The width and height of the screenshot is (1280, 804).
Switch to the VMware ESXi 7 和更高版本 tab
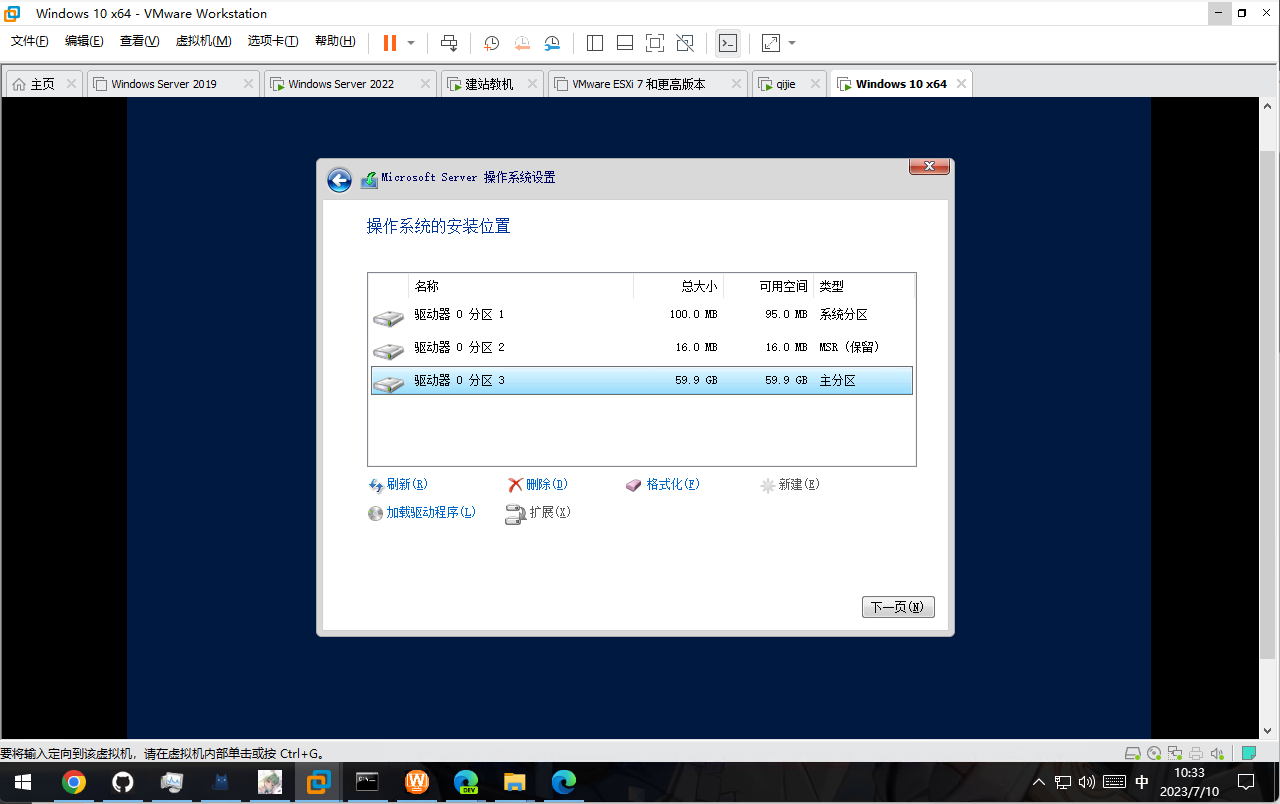point(638,84)
